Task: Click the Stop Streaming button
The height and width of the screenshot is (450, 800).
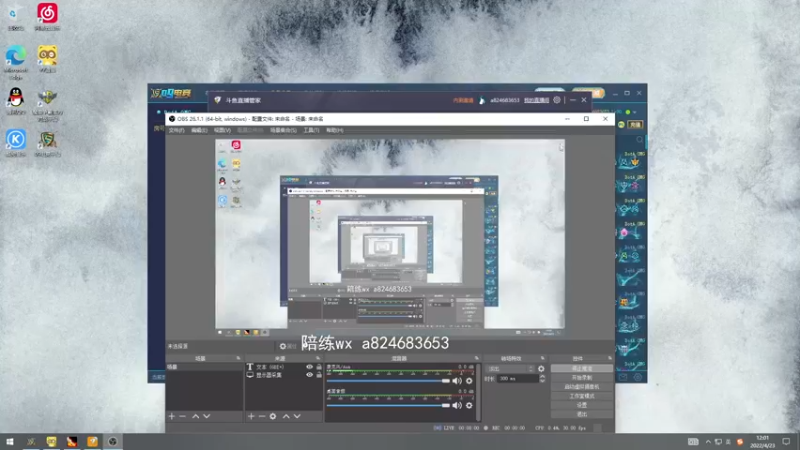Action: (582, 368)
